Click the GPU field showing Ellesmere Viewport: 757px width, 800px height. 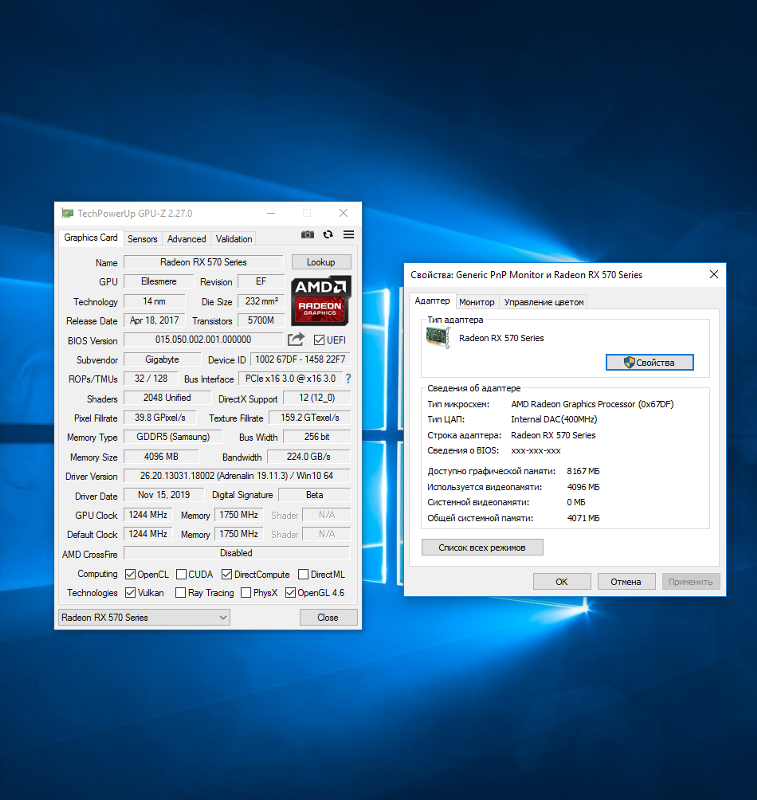coord(159,281)
